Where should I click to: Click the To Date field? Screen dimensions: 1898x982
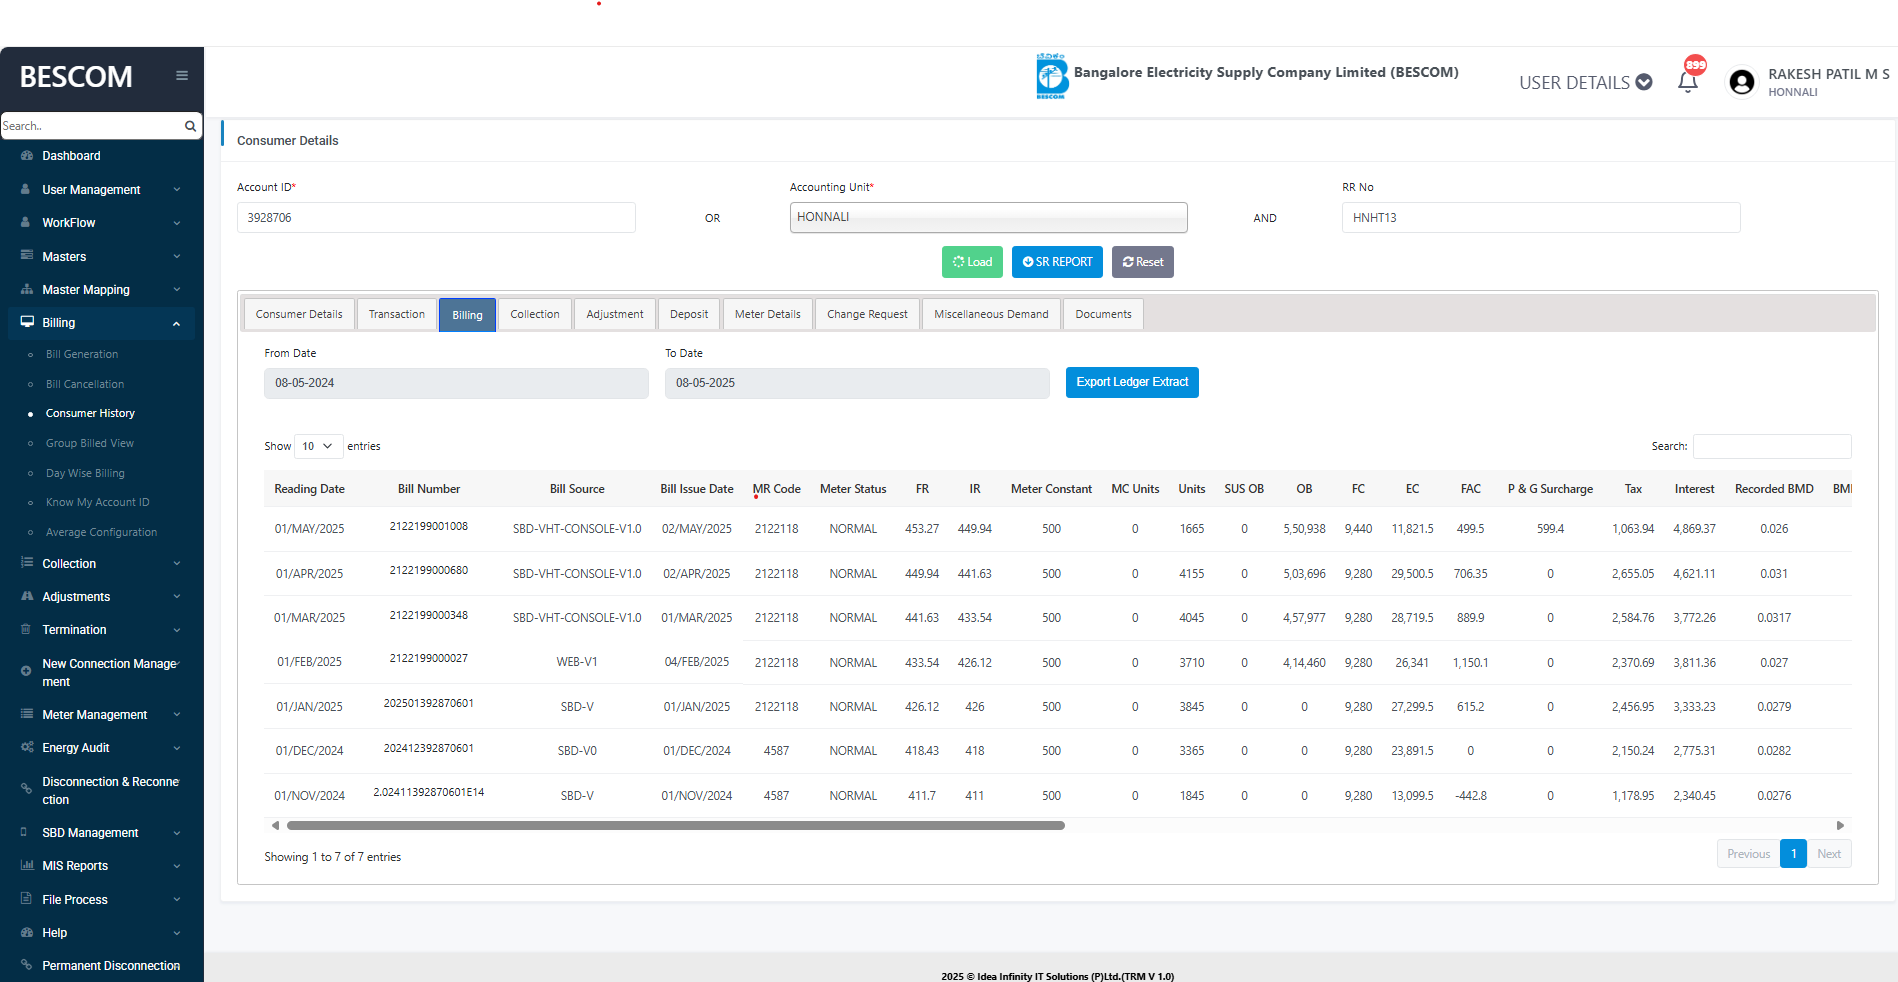[857, 383]
